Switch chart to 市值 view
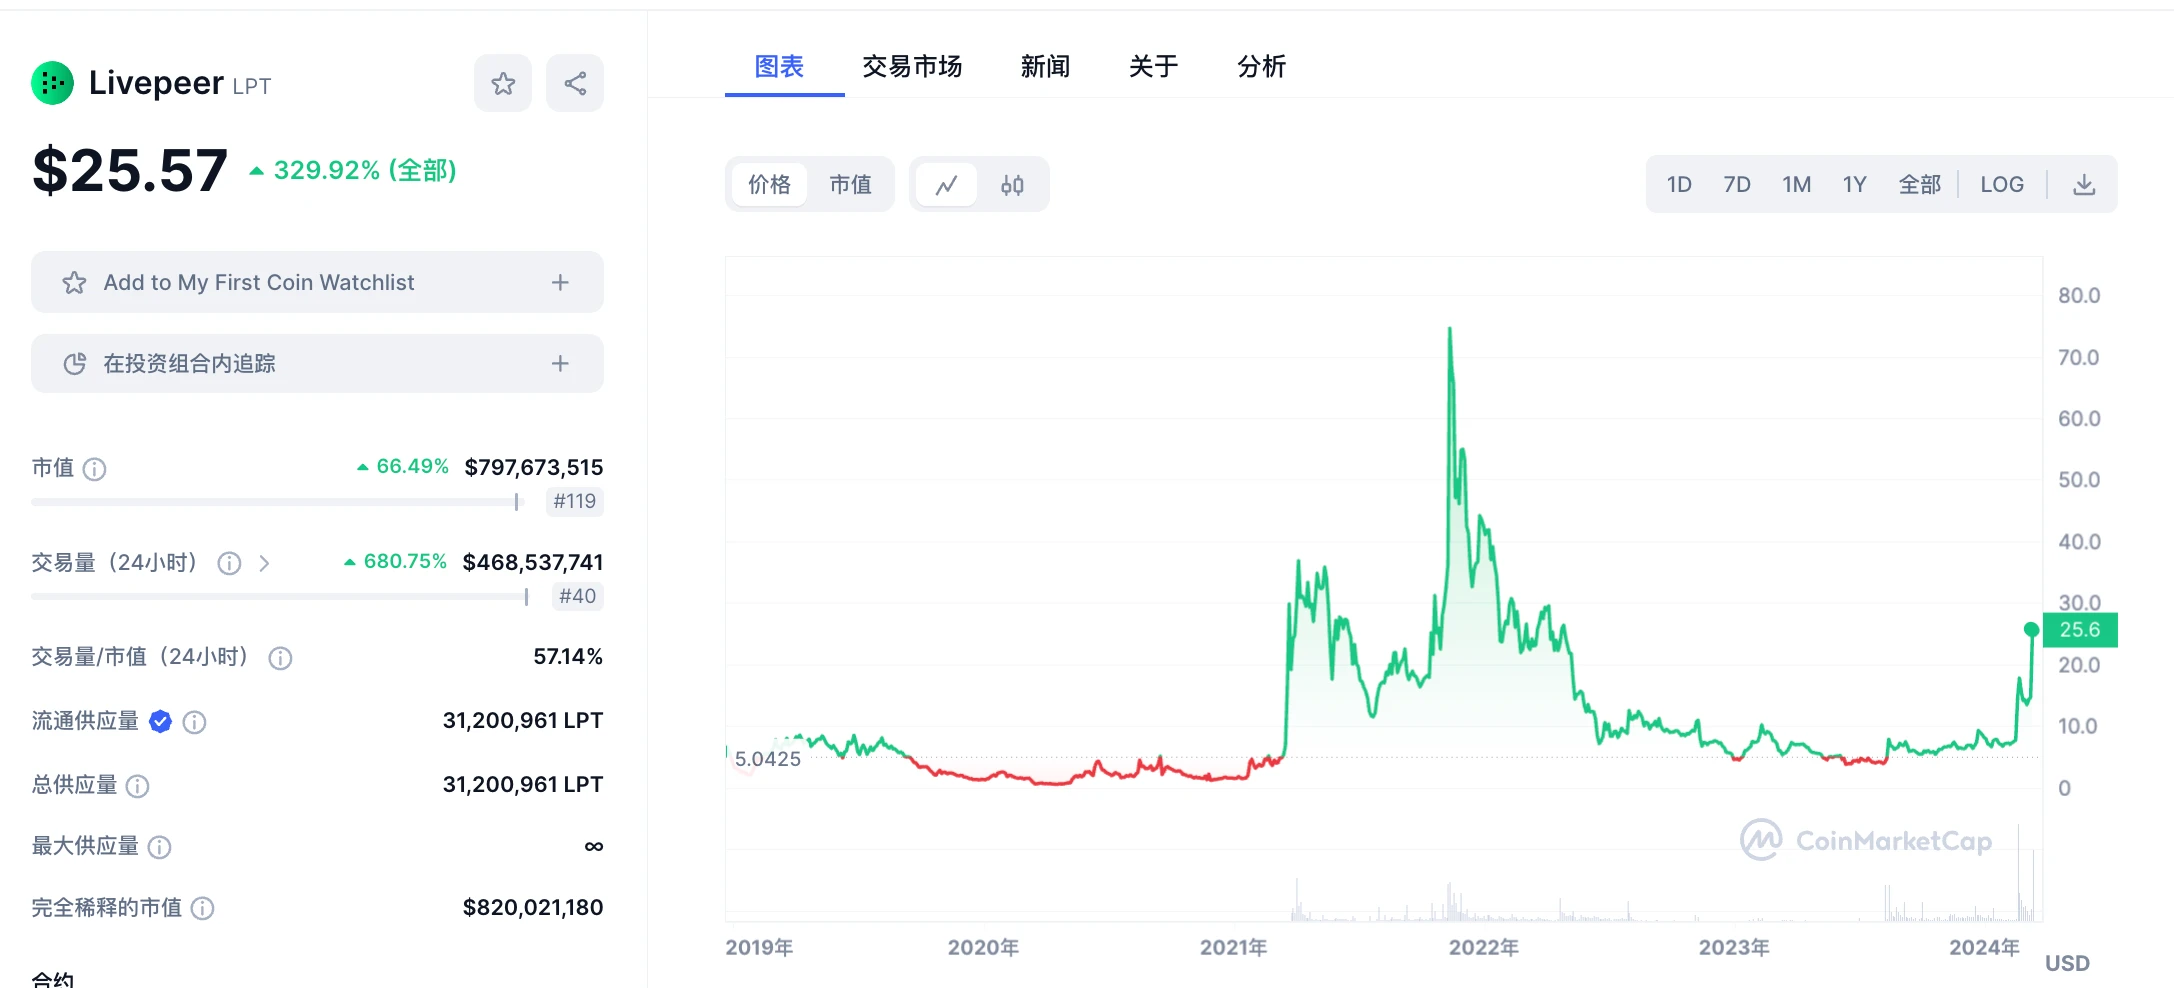2174x988 pixels. [851, 184]
